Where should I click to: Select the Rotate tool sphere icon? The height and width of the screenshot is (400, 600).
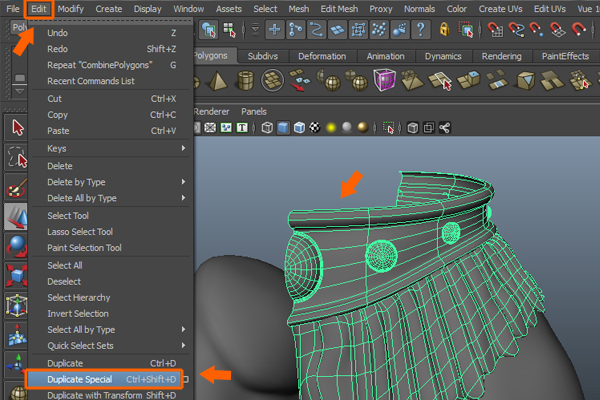point(17,246)
